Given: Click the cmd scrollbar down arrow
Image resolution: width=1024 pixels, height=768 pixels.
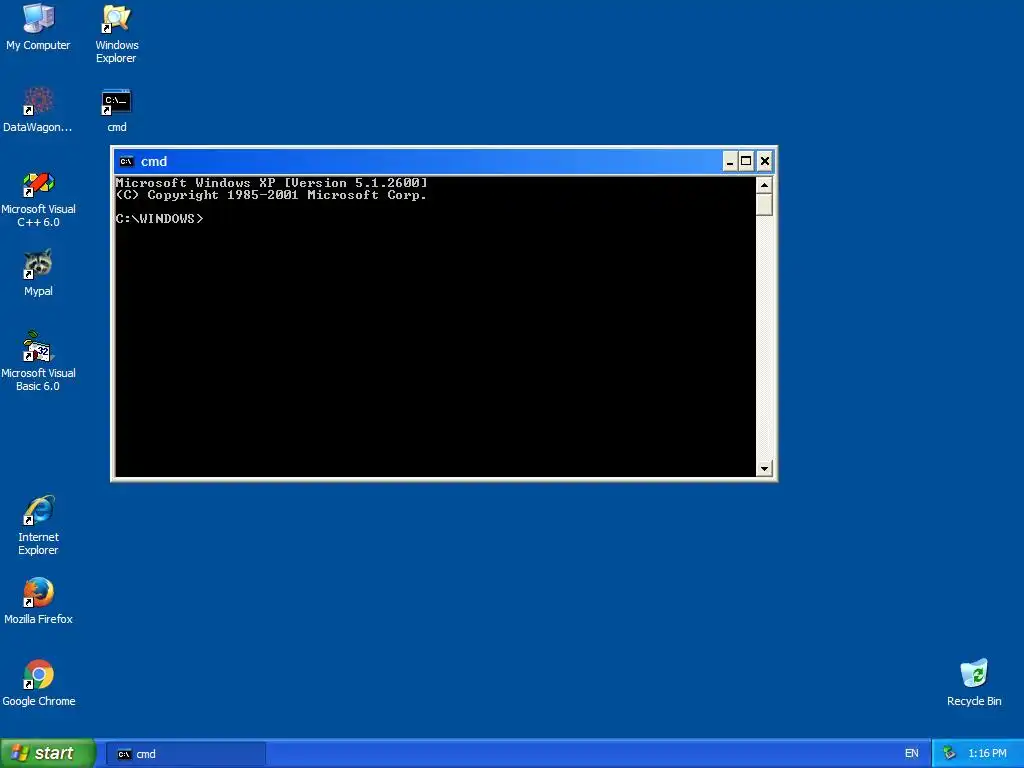Looking at the screenshot, I should [x=764, y=468].
